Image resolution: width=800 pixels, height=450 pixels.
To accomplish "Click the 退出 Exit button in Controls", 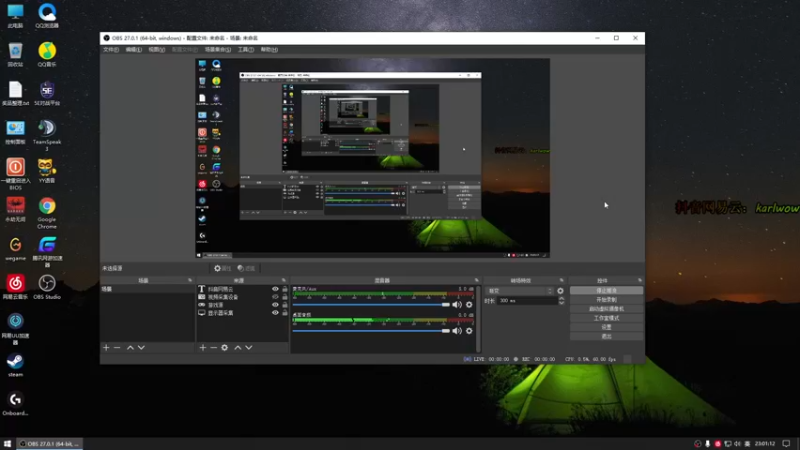I will [606, 336].
